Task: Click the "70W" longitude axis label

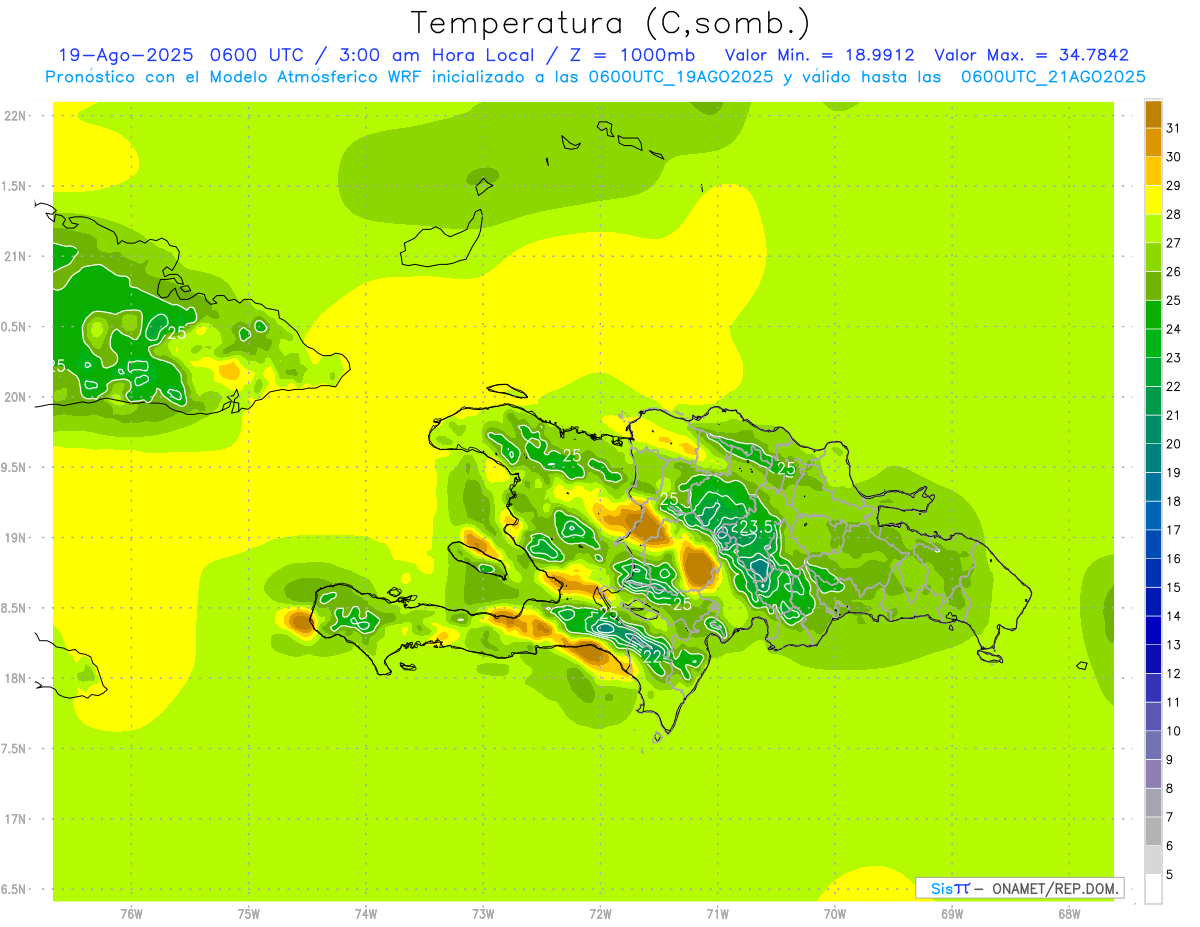Action: click(x=835, y=913)
